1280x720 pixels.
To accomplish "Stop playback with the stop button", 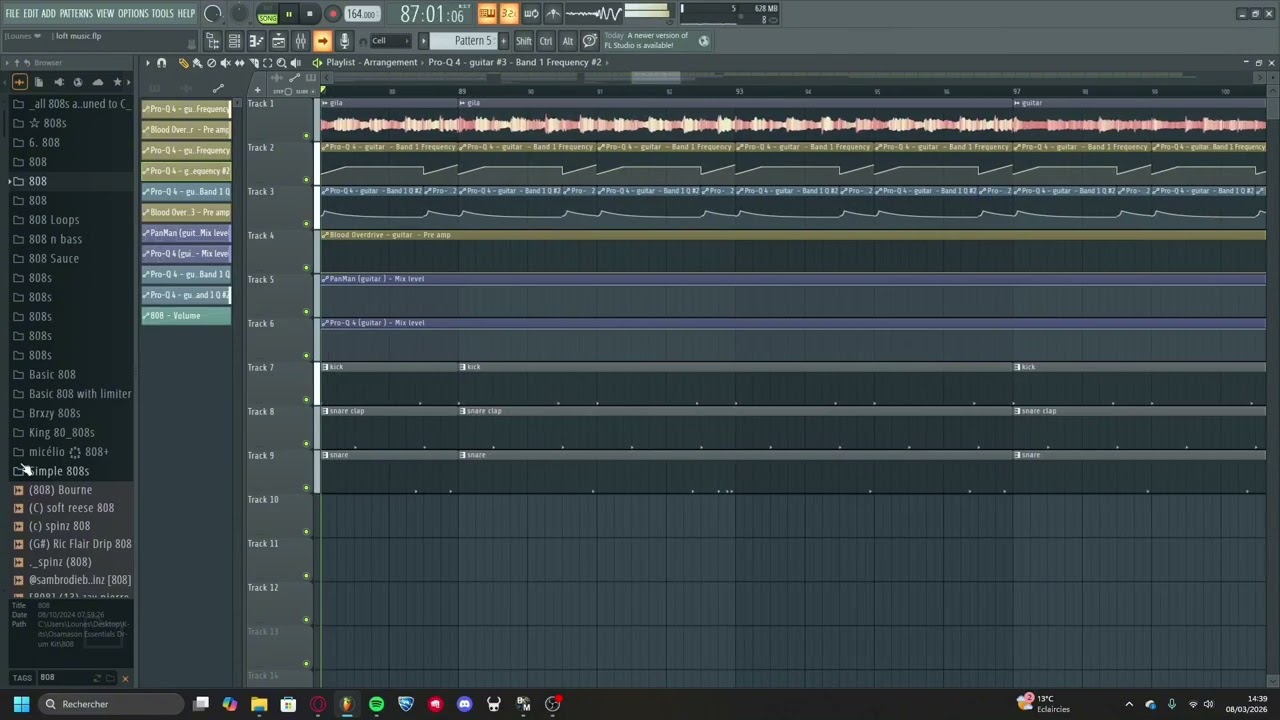I will [309, 14].
